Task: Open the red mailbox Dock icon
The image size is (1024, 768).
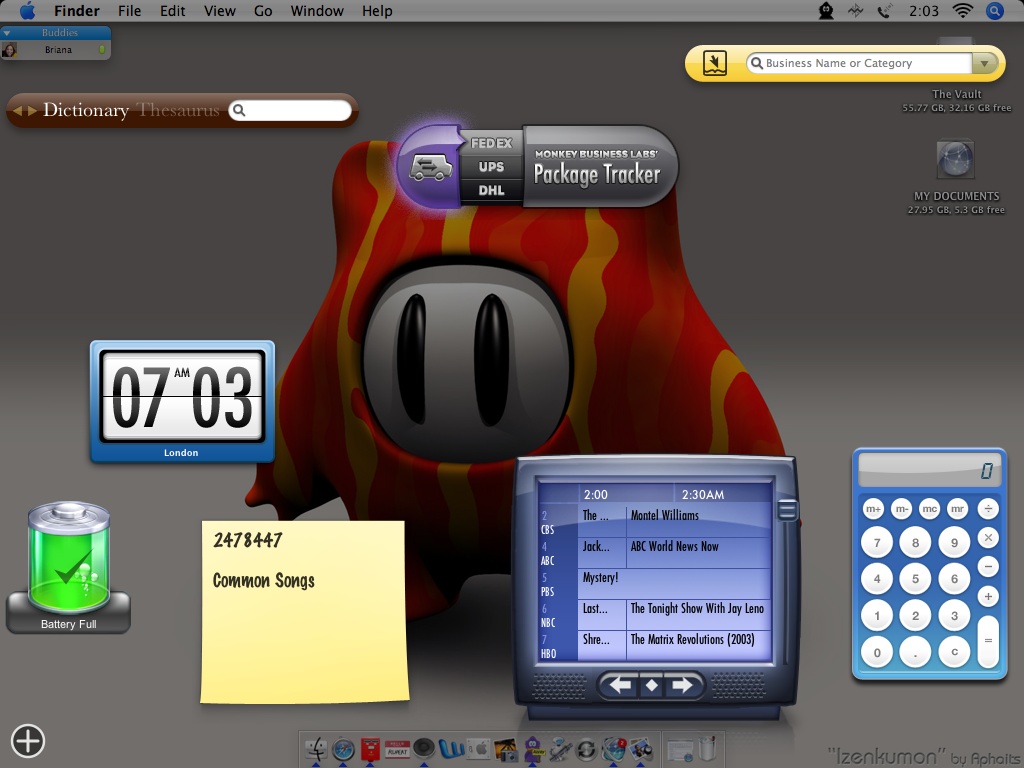Action: (370, 749)
